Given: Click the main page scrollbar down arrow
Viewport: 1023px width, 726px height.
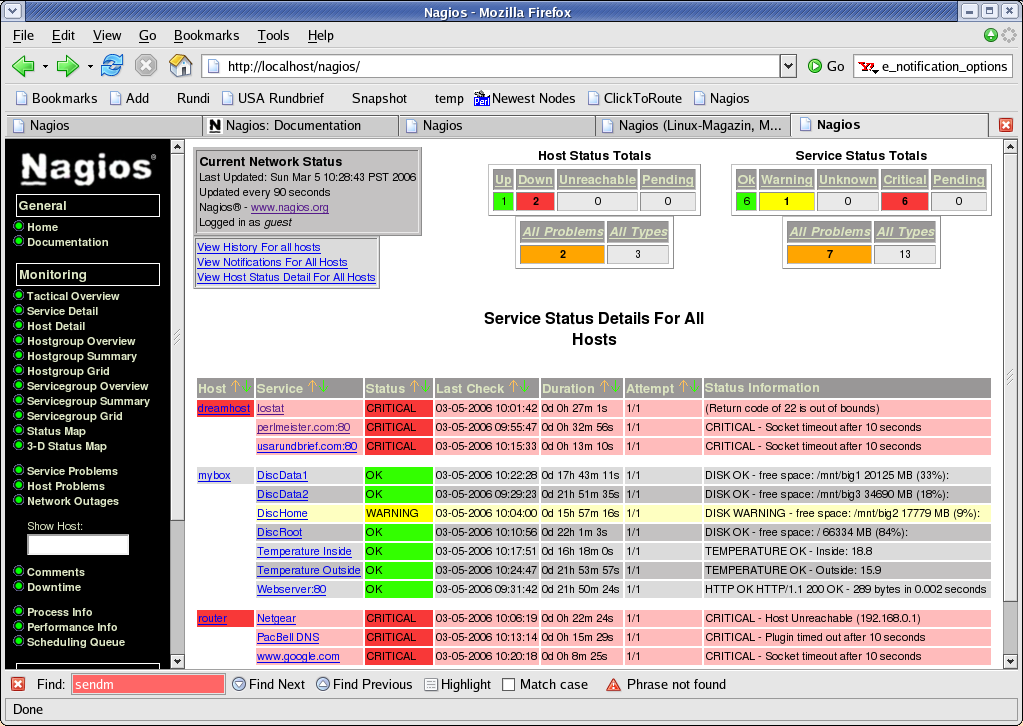Looking at the screenshot, I should 1010,661.
